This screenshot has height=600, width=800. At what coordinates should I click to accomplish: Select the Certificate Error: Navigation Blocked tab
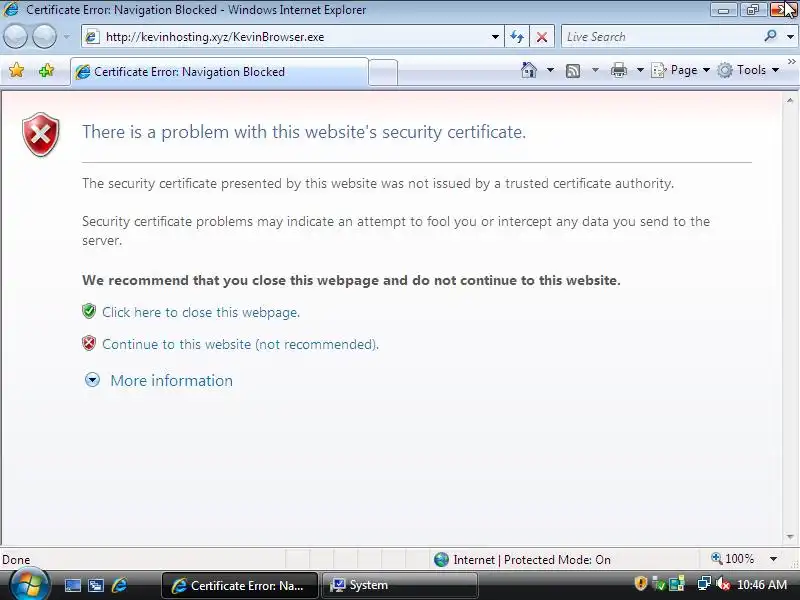coord(219,72)
